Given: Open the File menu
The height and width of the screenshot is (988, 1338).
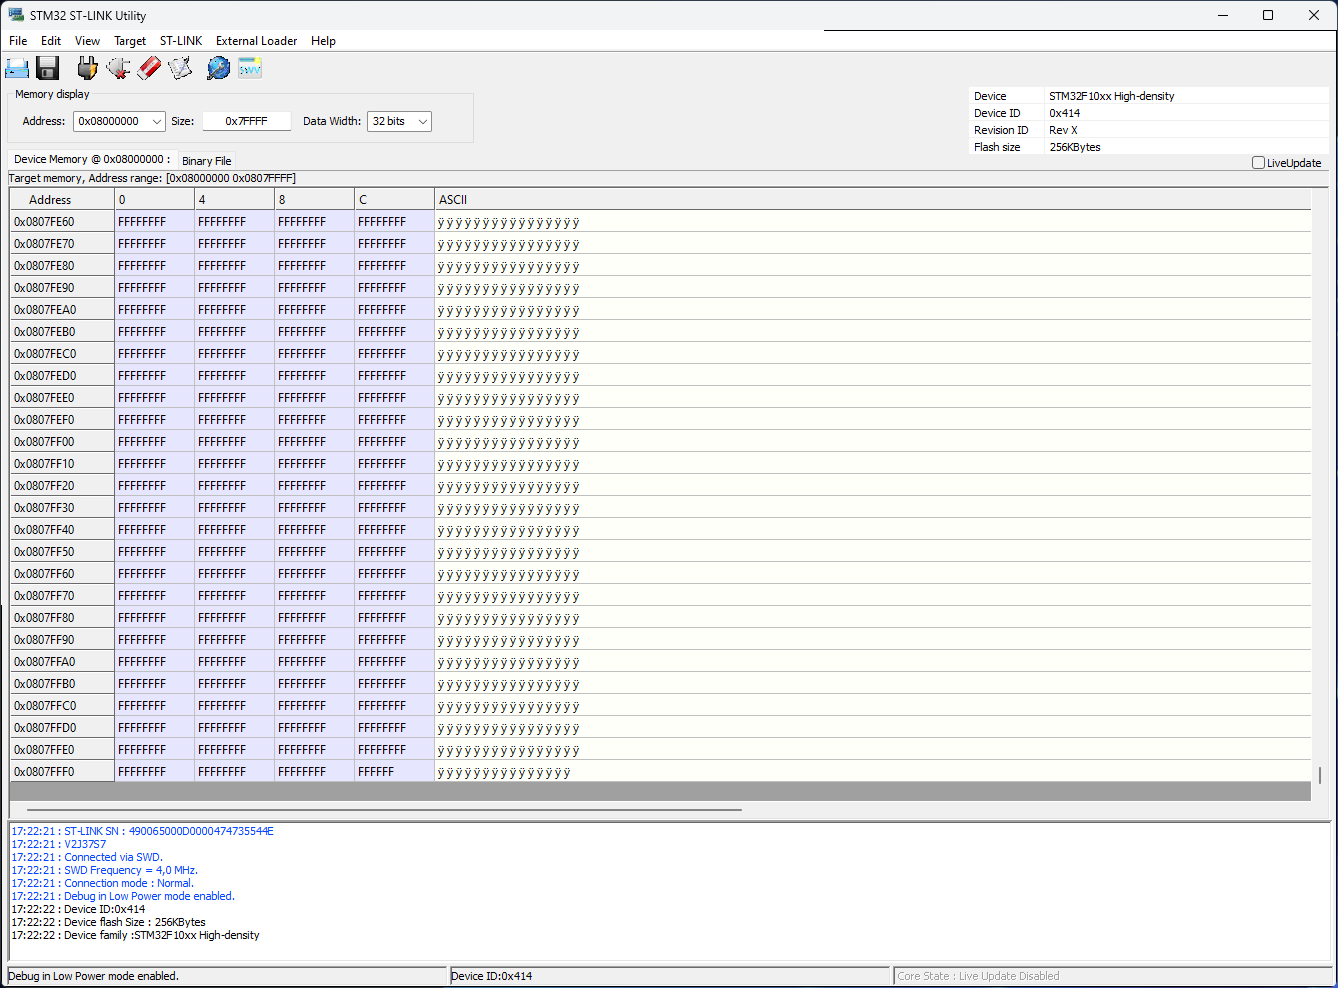Looking at the screenshot, I should [x=18, y=41].
